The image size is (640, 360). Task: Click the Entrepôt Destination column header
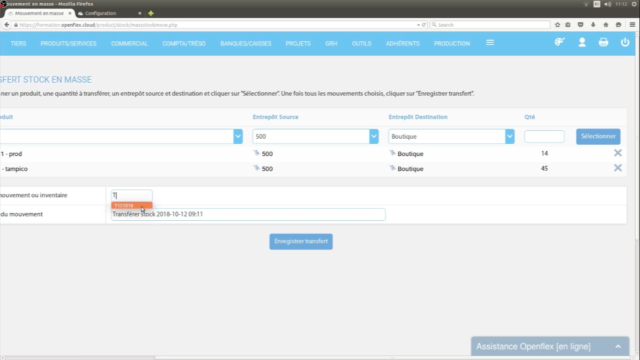pos(418,117)
